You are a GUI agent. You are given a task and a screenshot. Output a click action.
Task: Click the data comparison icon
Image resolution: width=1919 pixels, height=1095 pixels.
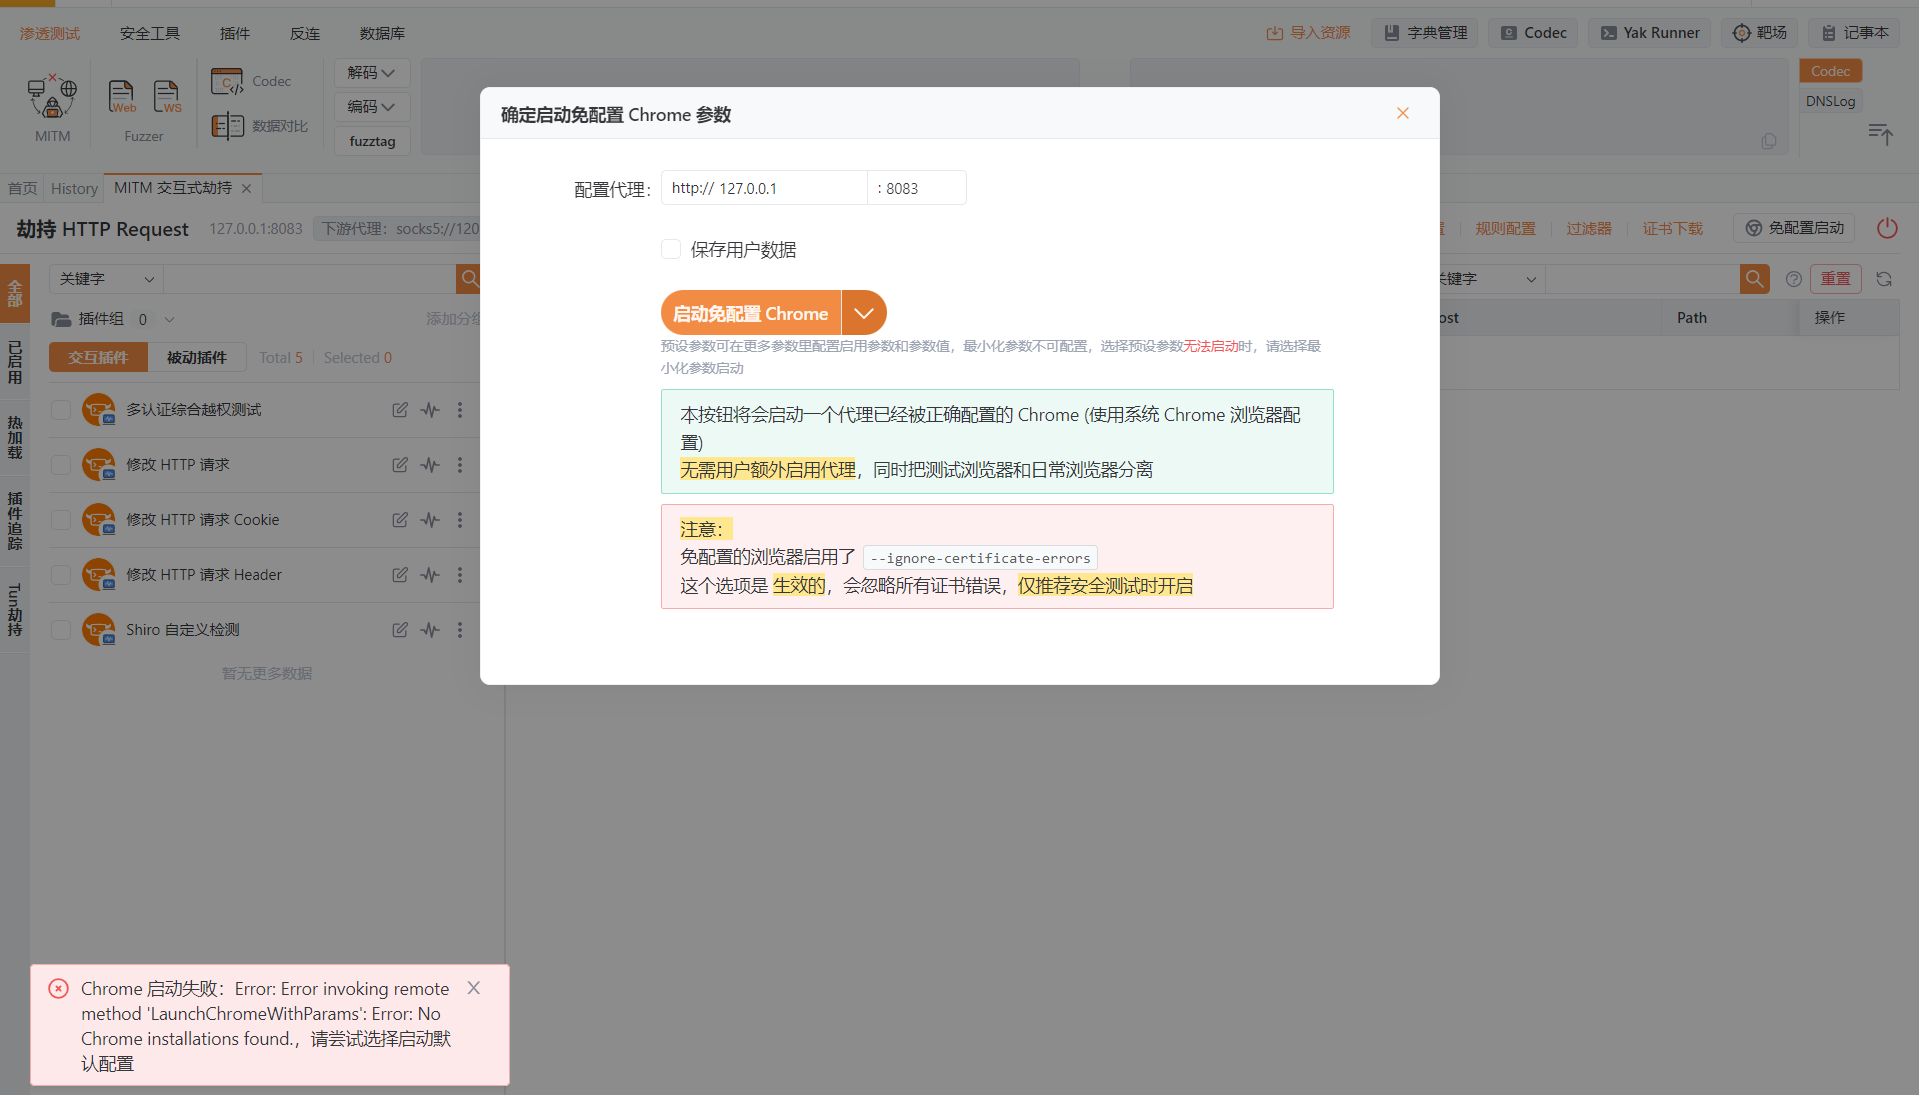point(227,126)
